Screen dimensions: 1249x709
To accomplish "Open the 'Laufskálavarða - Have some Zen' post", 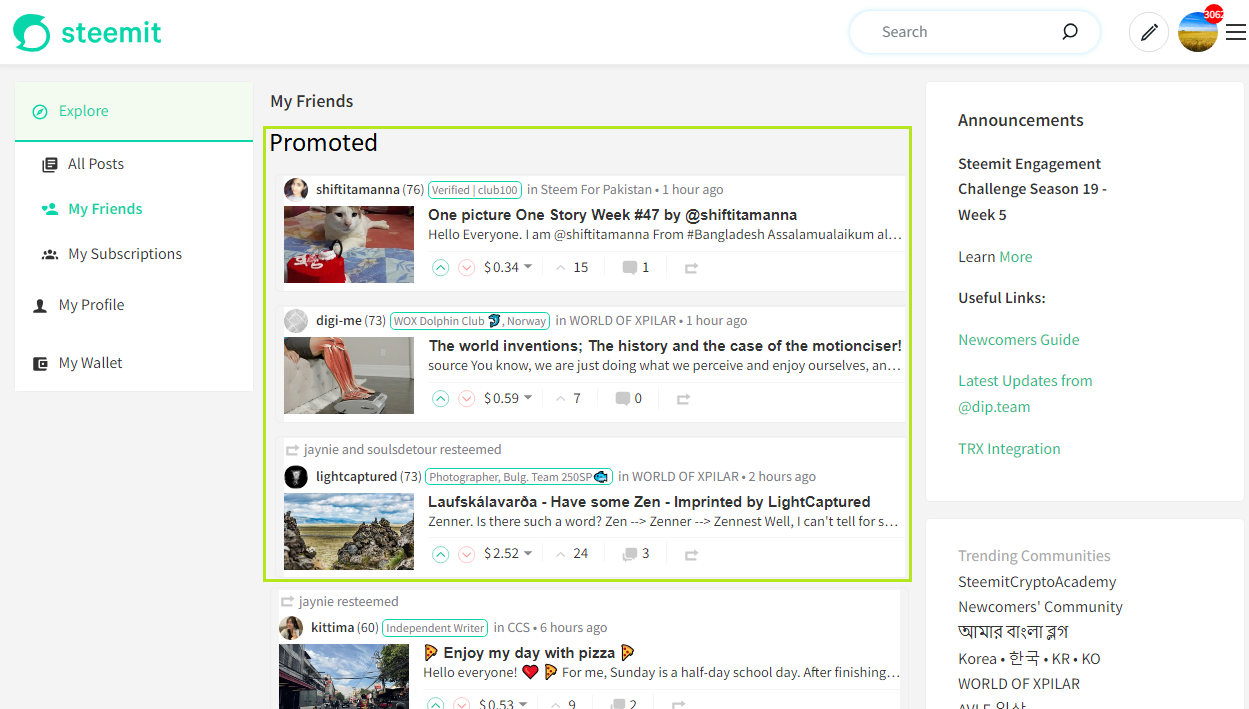I will click(x=649, y=502).
